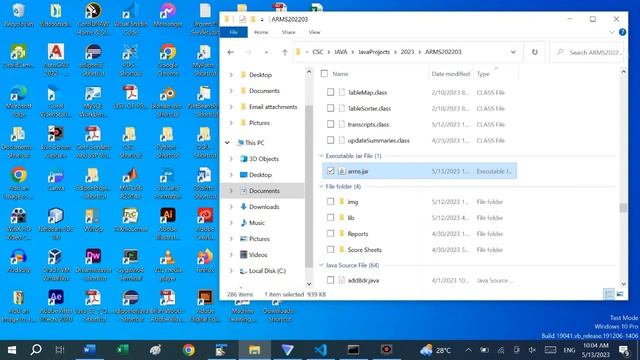Check the box for TableSorter.class
The width and height of the screenshot is (640, 360).
coord(331,108)
